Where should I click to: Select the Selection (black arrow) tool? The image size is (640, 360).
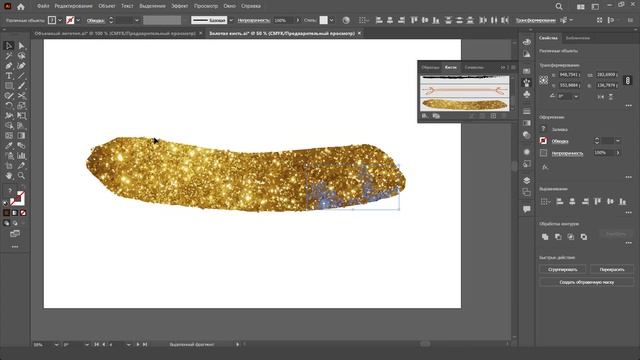tap(9, 46)
